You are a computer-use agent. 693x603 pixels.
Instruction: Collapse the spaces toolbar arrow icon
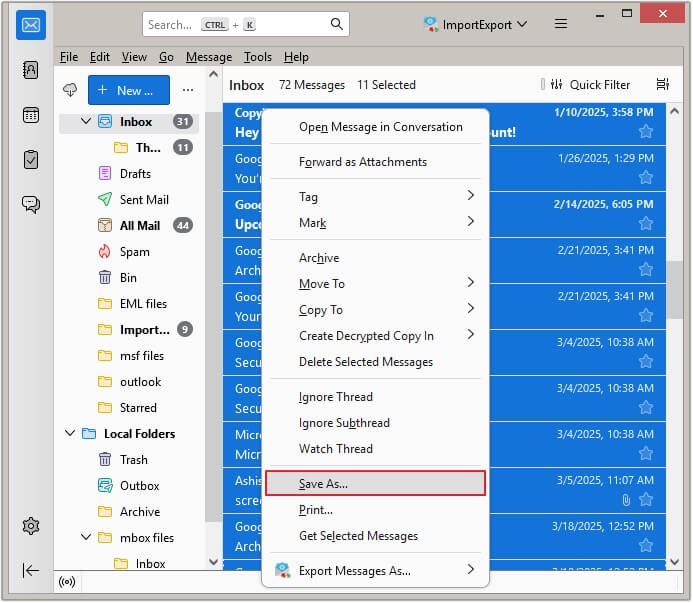pyautogui.click(x=30, y=570)
